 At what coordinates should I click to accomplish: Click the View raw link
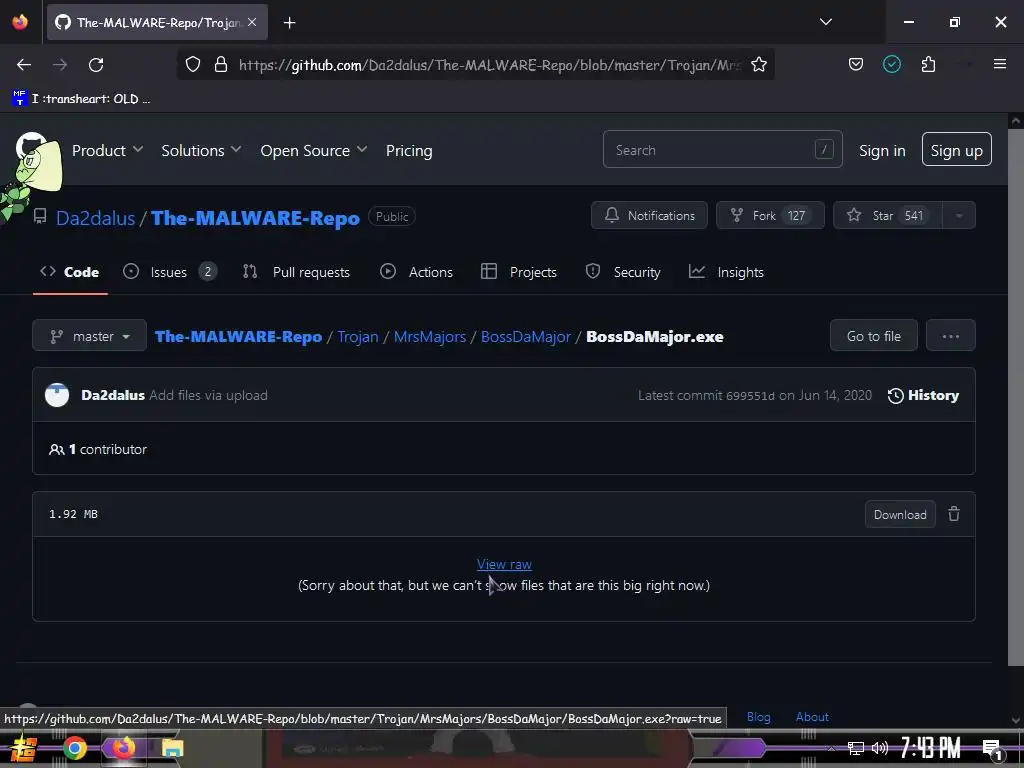[504, 564]
